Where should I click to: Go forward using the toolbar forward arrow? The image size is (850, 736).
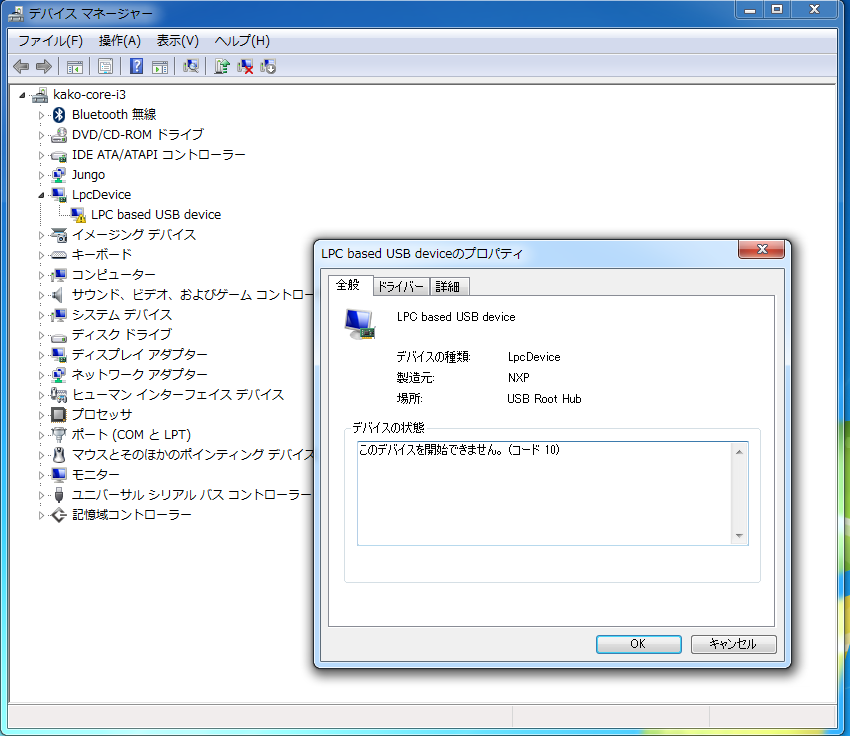(x=44, y=67)
